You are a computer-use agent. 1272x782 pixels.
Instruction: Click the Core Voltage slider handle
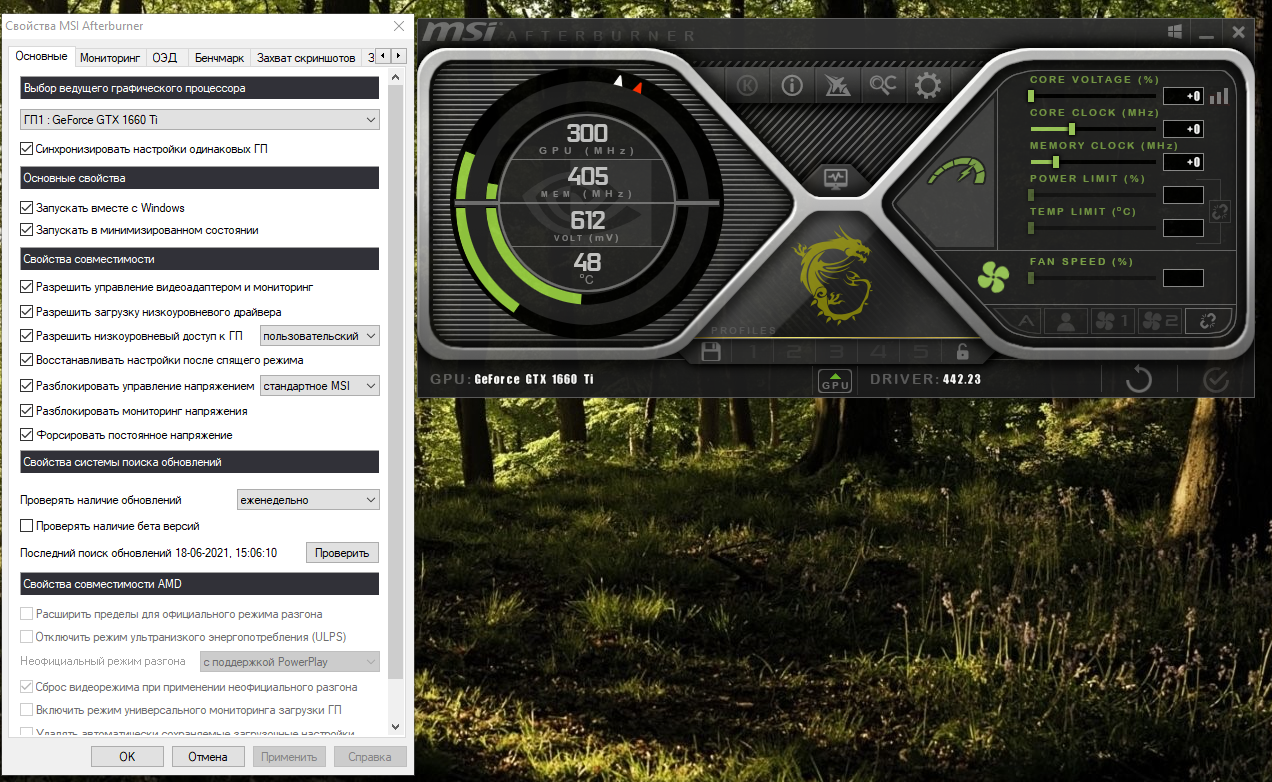tap(1031, 96)
